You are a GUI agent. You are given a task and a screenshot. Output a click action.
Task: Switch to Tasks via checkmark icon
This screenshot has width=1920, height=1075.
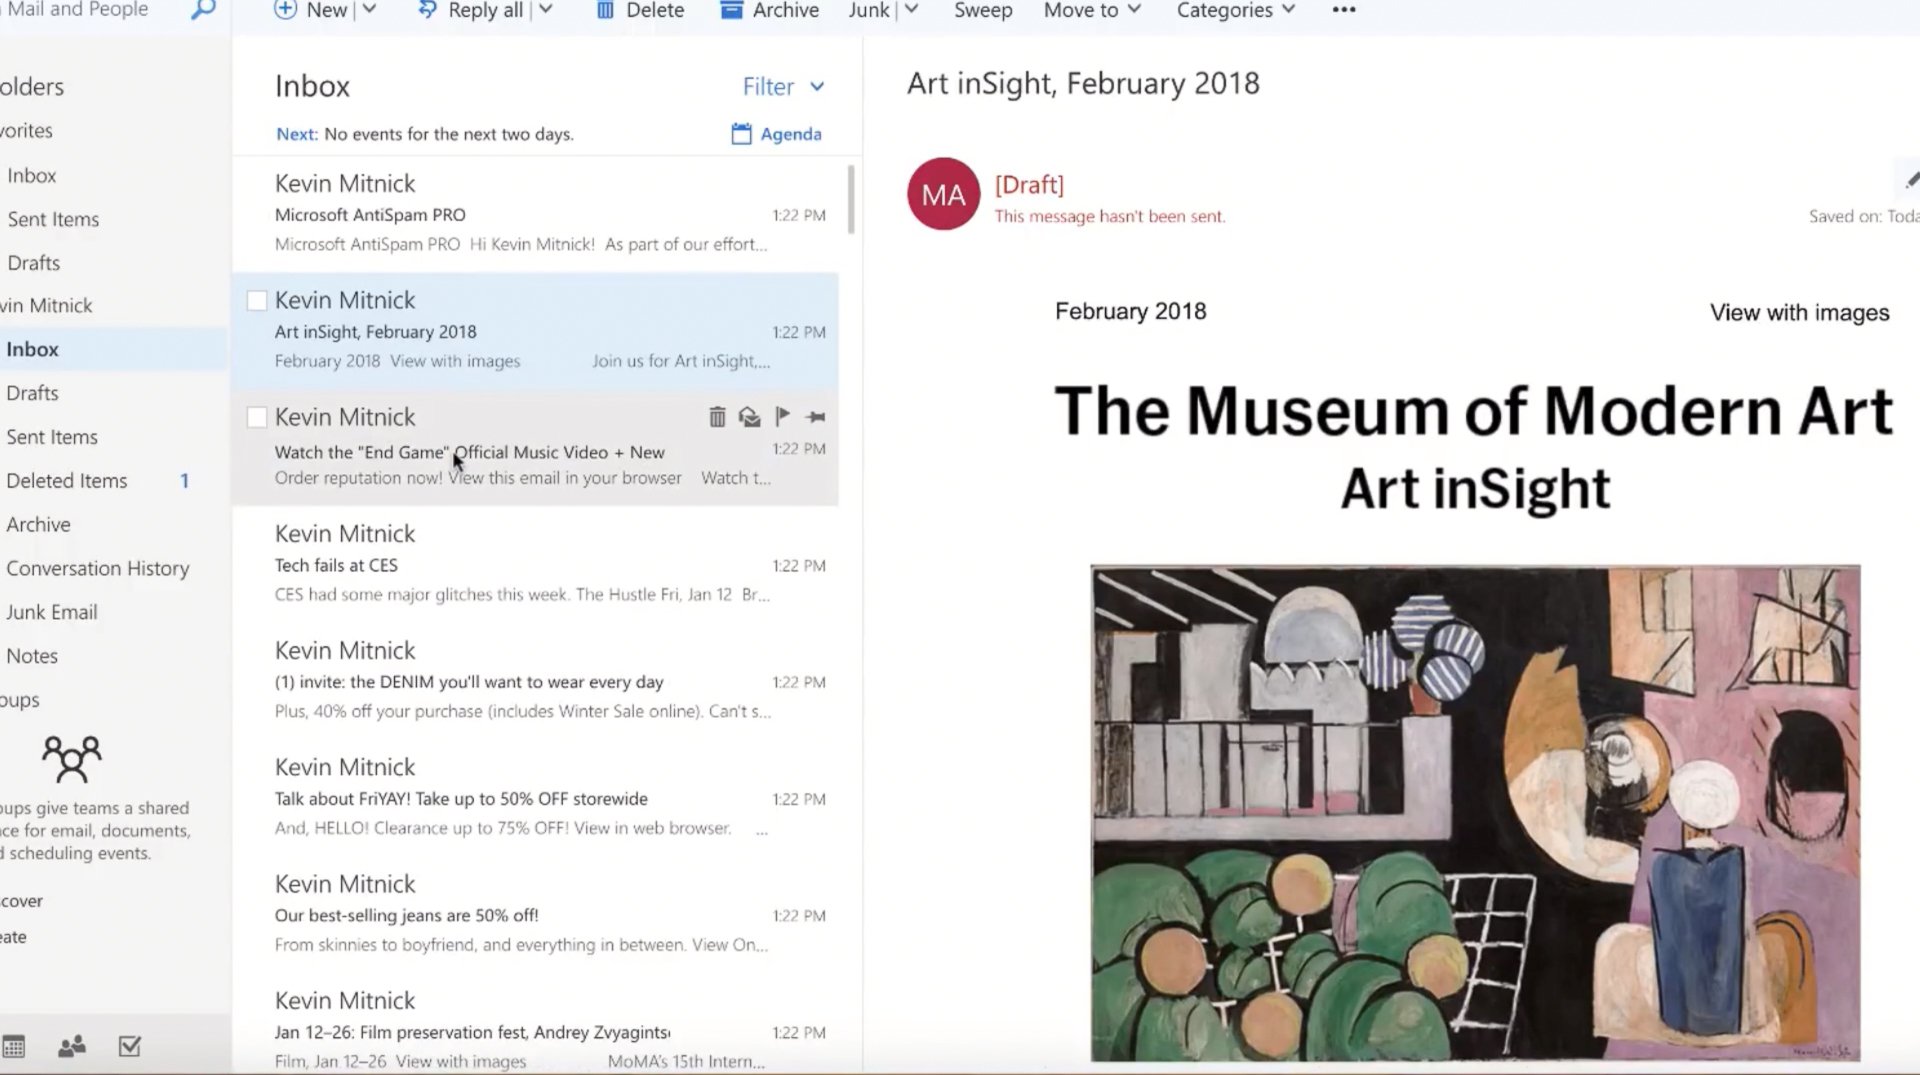(x=130, y=1047)
